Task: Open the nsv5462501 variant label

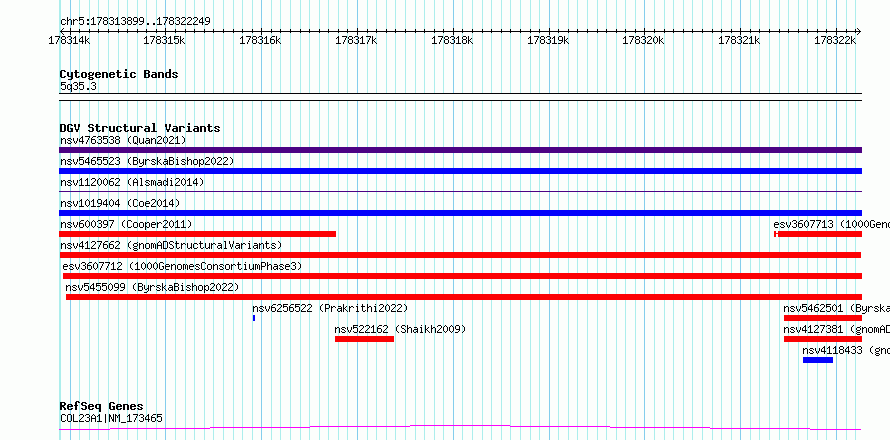Action: point(837,308)
